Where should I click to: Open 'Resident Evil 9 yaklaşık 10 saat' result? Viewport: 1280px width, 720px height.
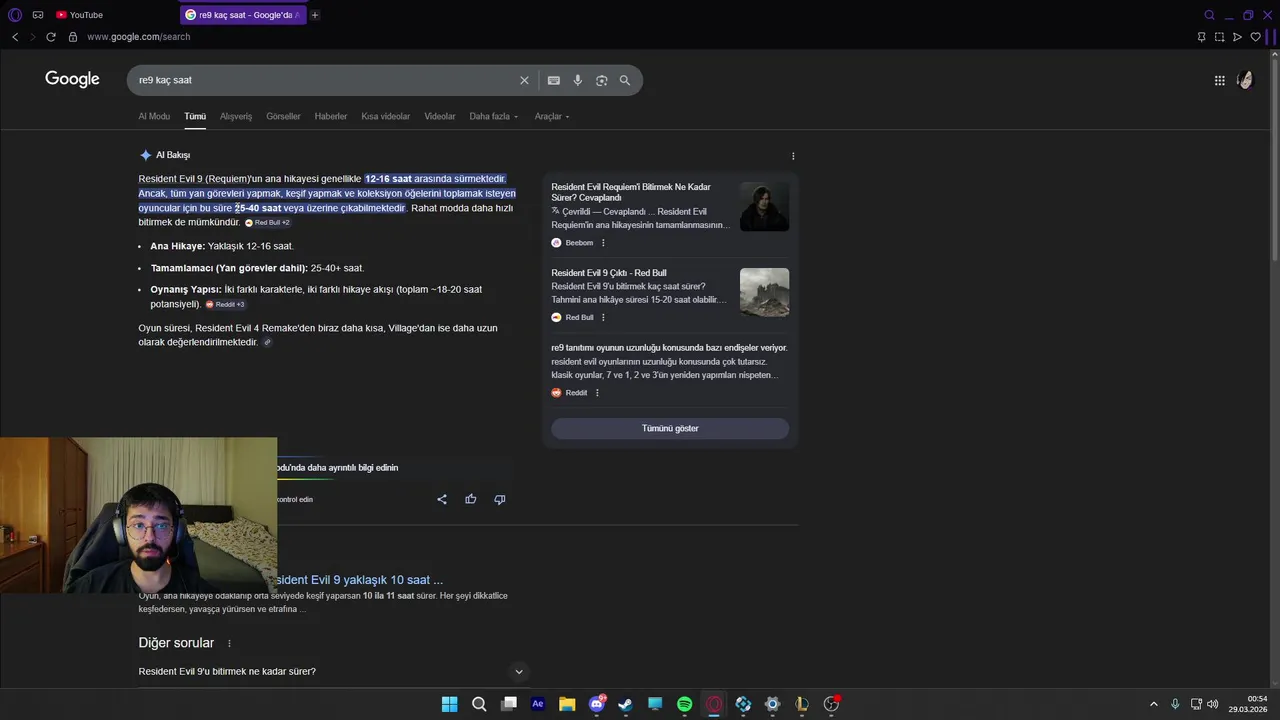360,580
